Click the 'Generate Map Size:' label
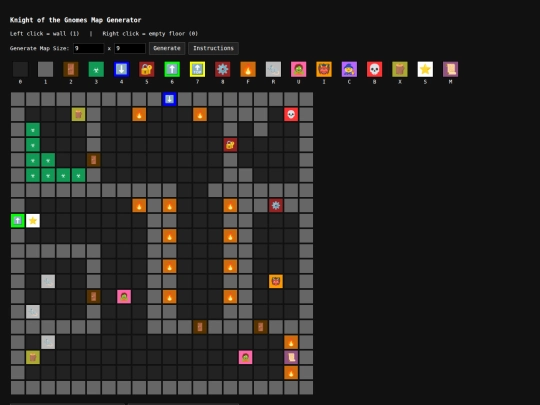This screenshot has height=405, width=540. [x=40, y=48]
